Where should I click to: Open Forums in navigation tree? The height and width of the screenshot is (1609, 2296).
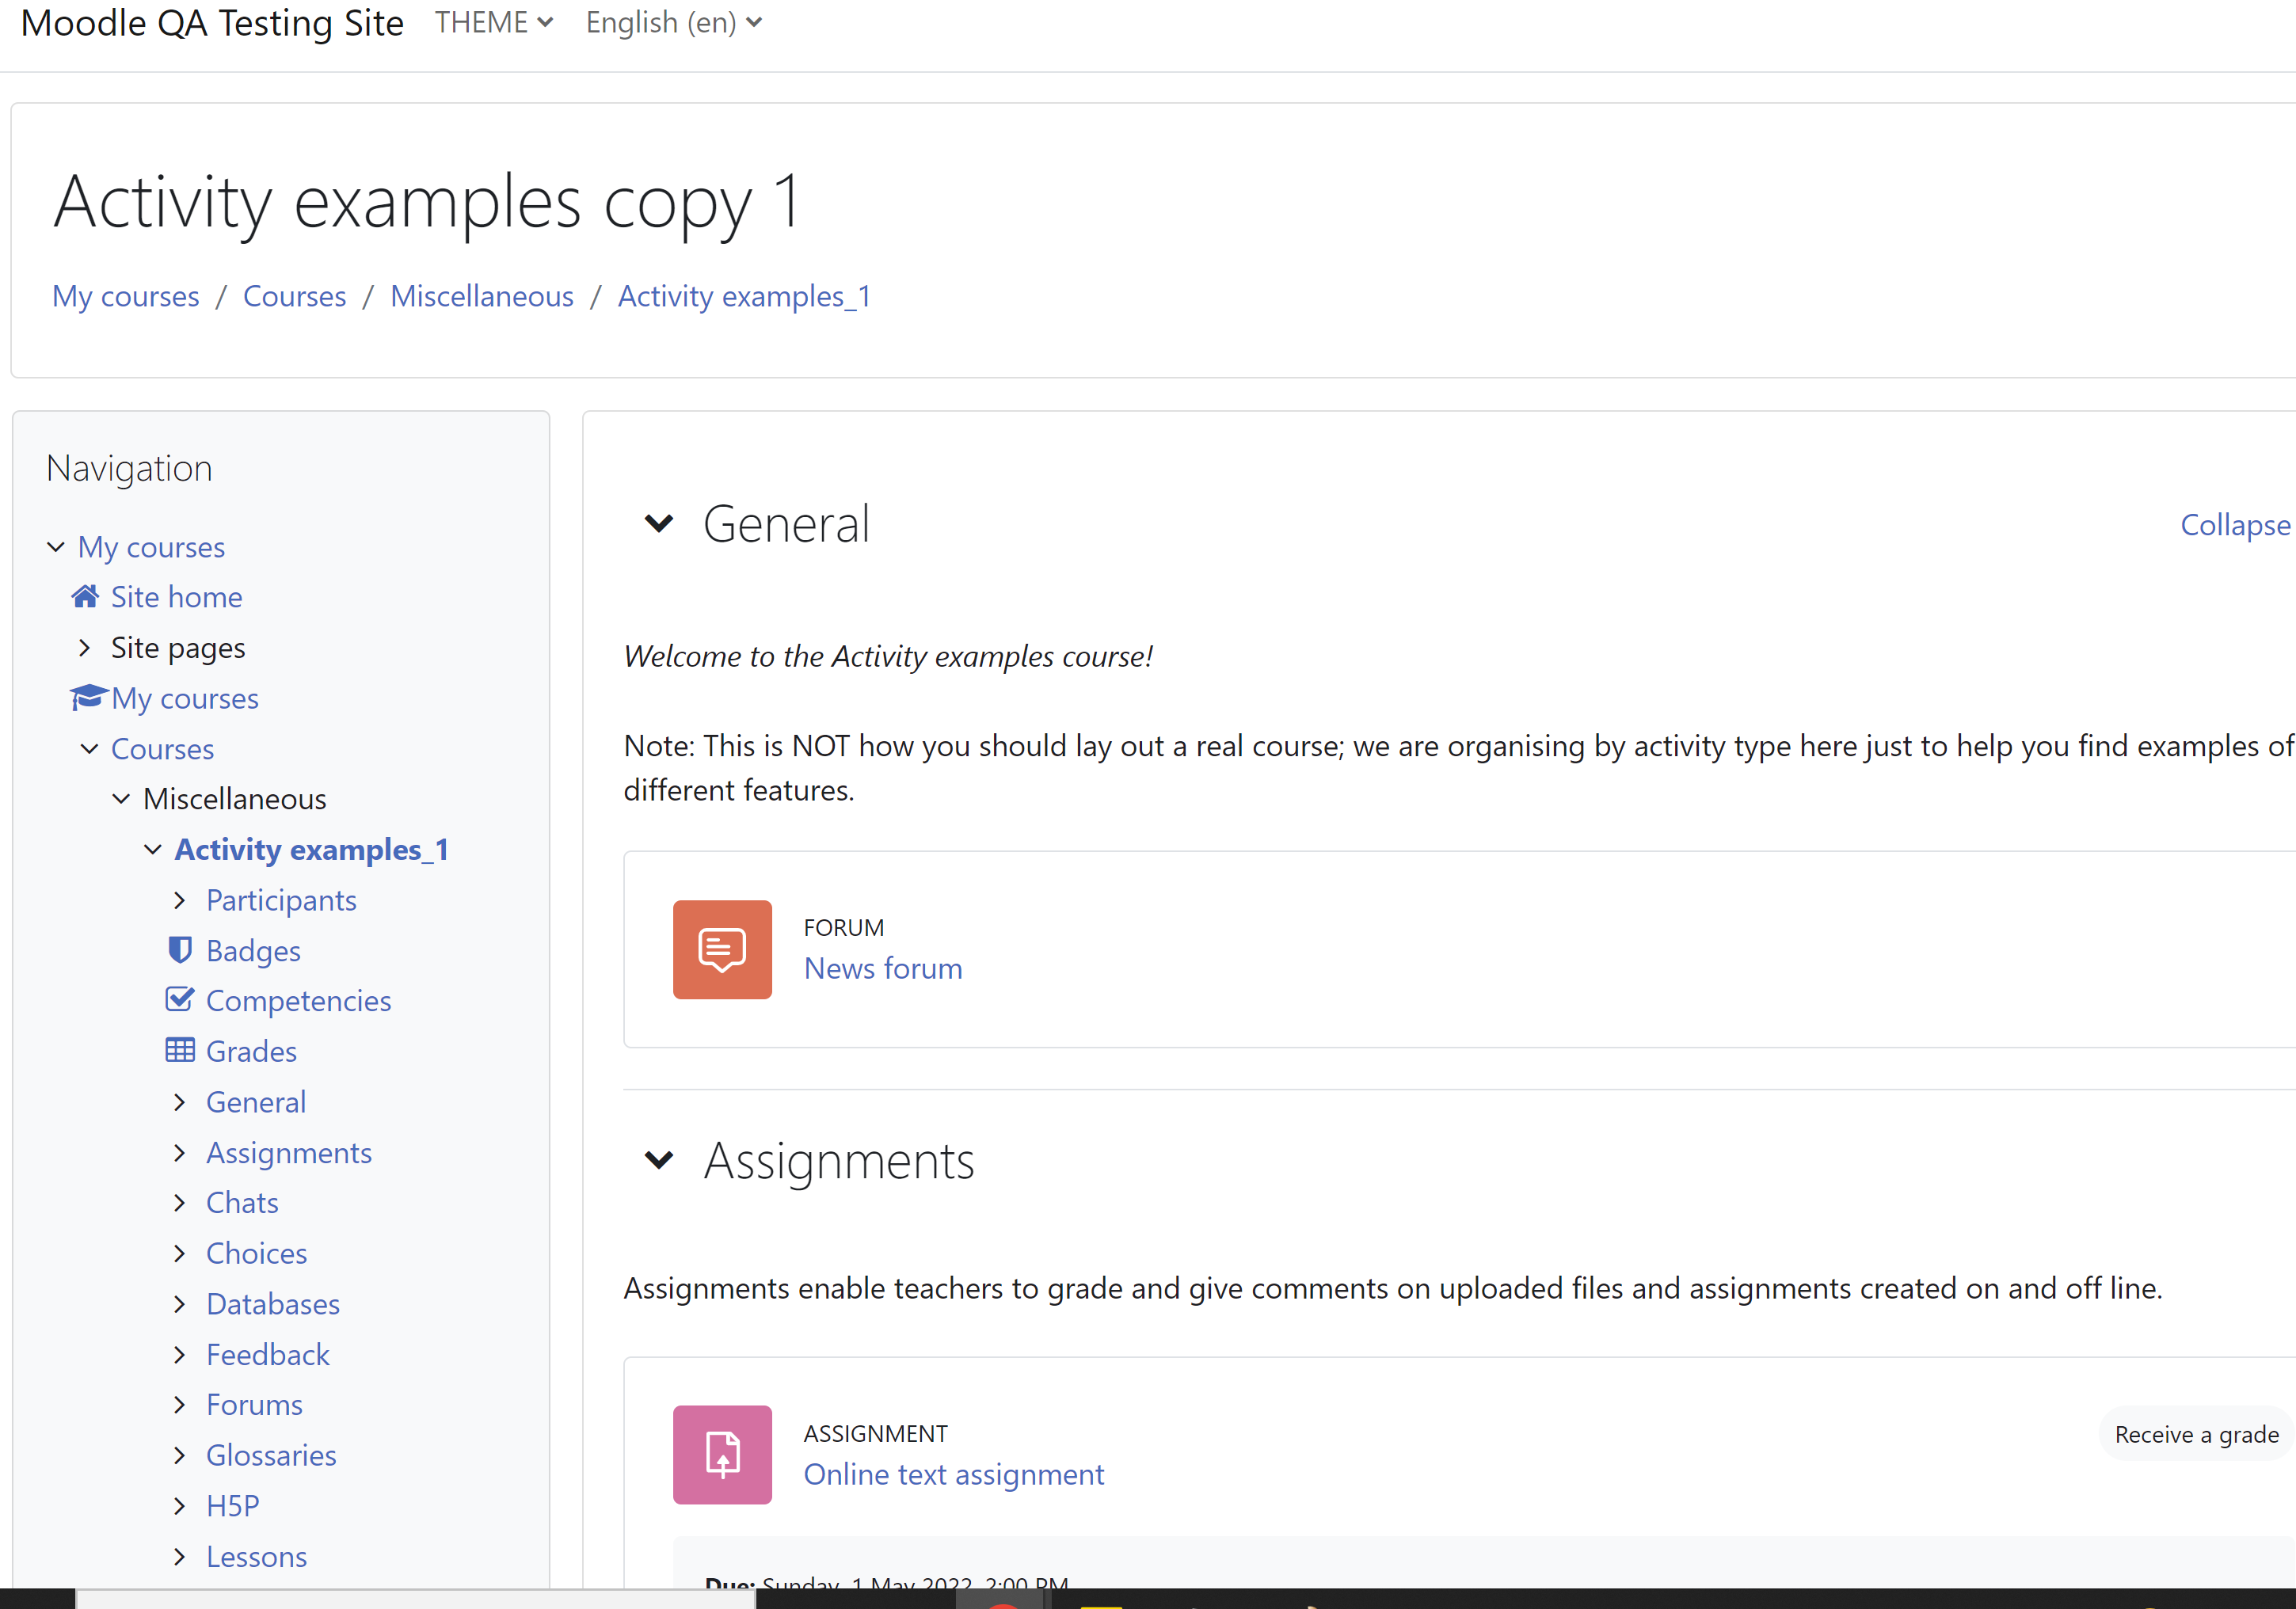point(255,1404)
